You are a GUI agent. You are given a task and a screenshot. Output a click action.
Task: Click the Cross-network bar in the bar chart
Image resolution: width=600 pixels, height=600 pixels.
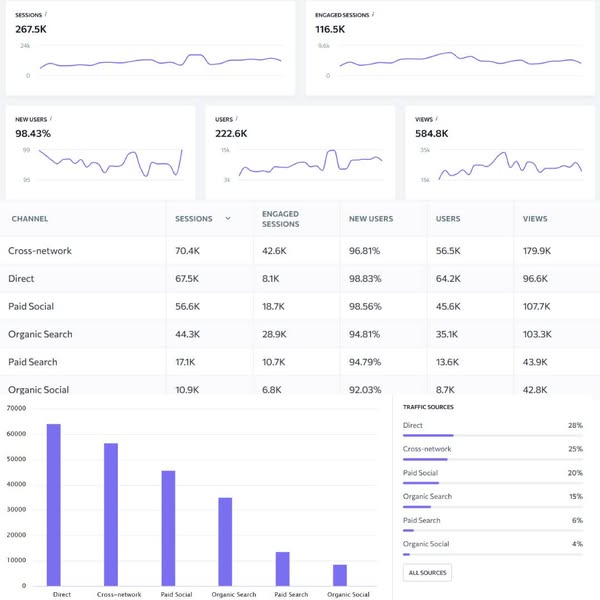[x=111, y=515]
